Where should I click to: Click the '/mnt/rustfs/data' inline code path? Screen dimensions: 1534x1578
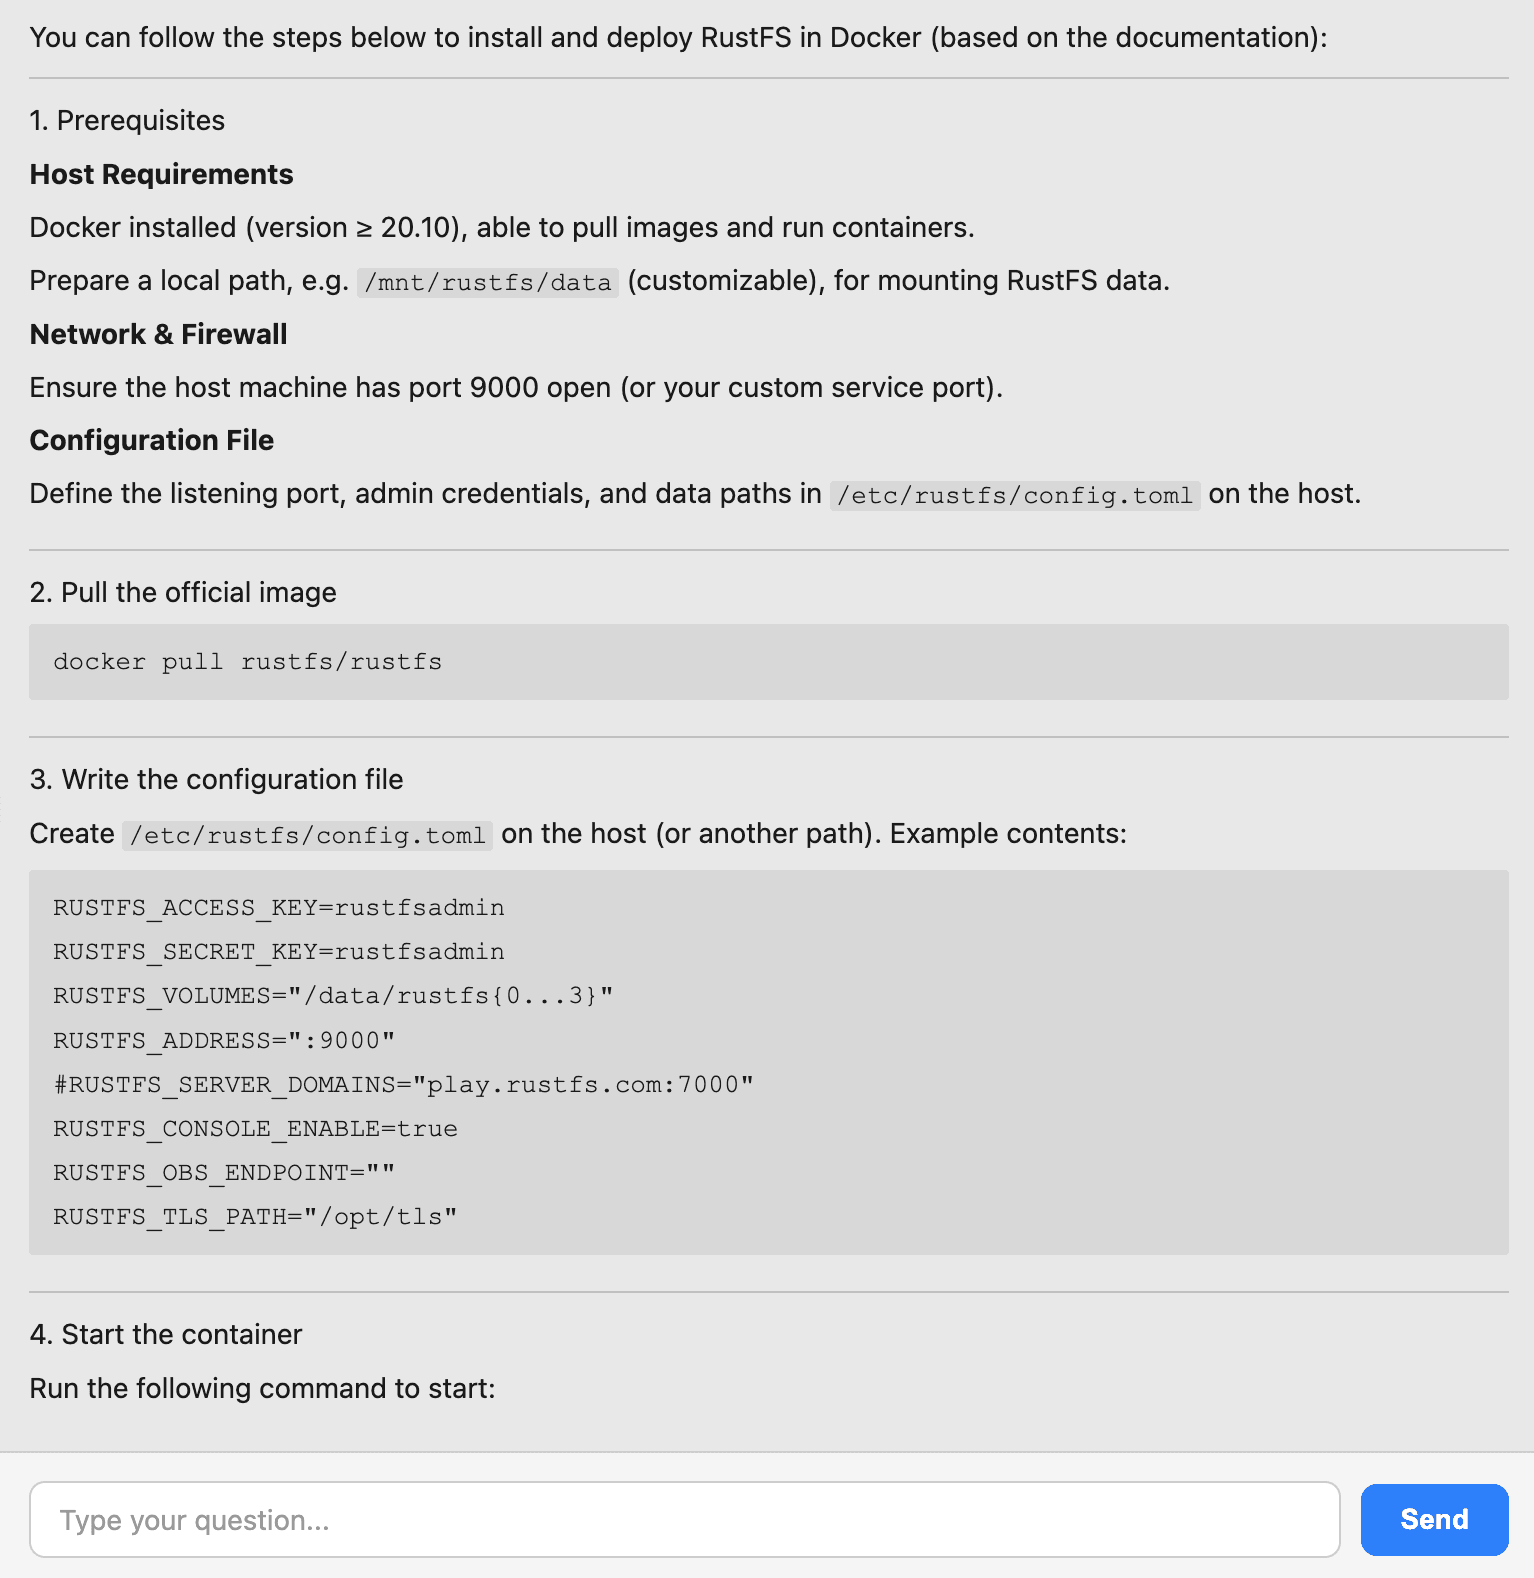[488, 283]
